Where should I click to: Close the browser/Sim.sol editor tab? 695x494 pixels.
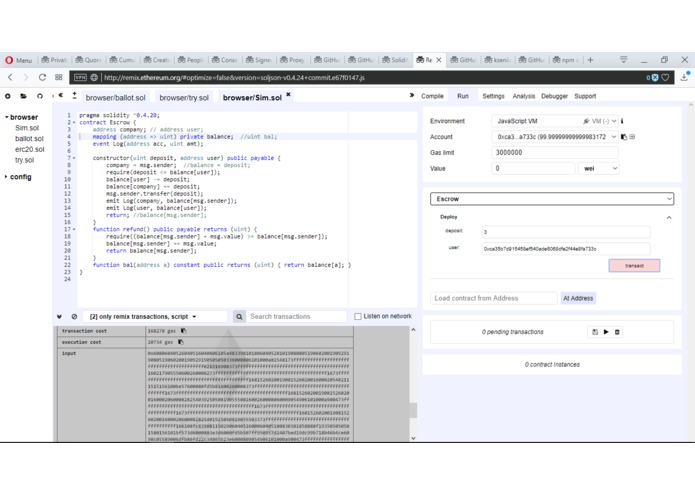click(288, 94)
